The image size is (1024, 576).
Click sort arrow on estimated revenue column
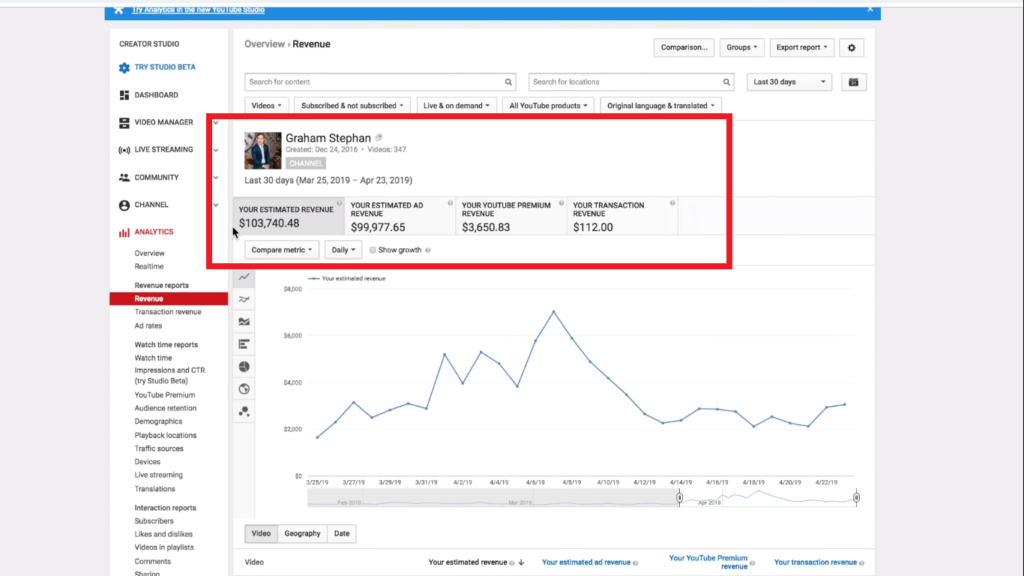521,562
